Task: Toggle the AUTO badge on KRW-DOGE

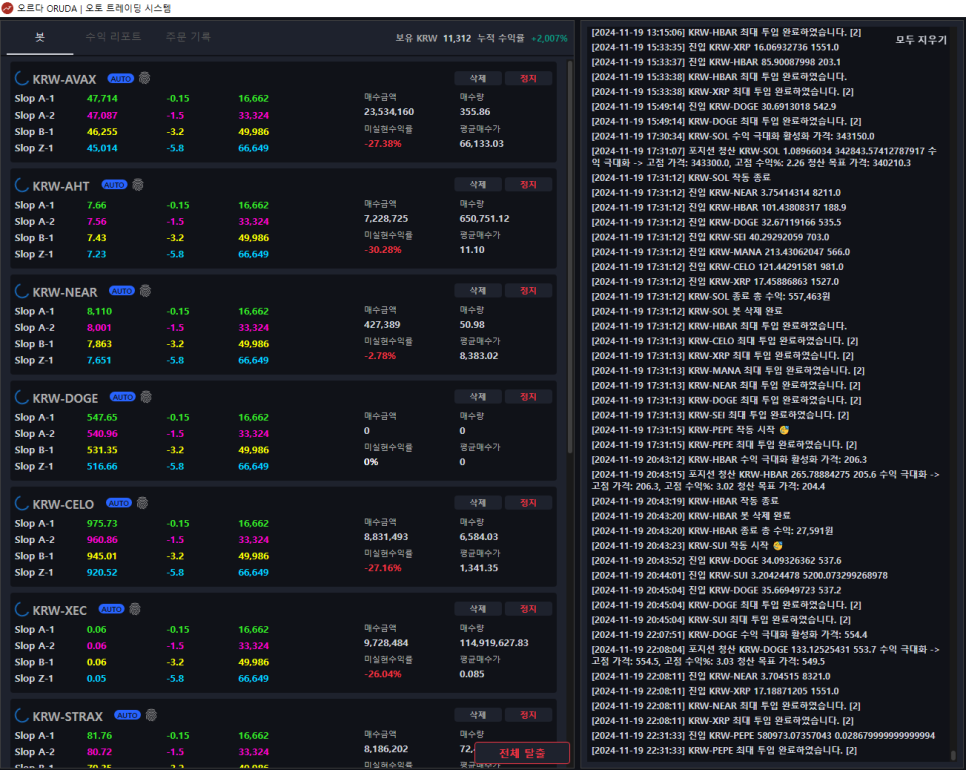Action: (123, 397)
